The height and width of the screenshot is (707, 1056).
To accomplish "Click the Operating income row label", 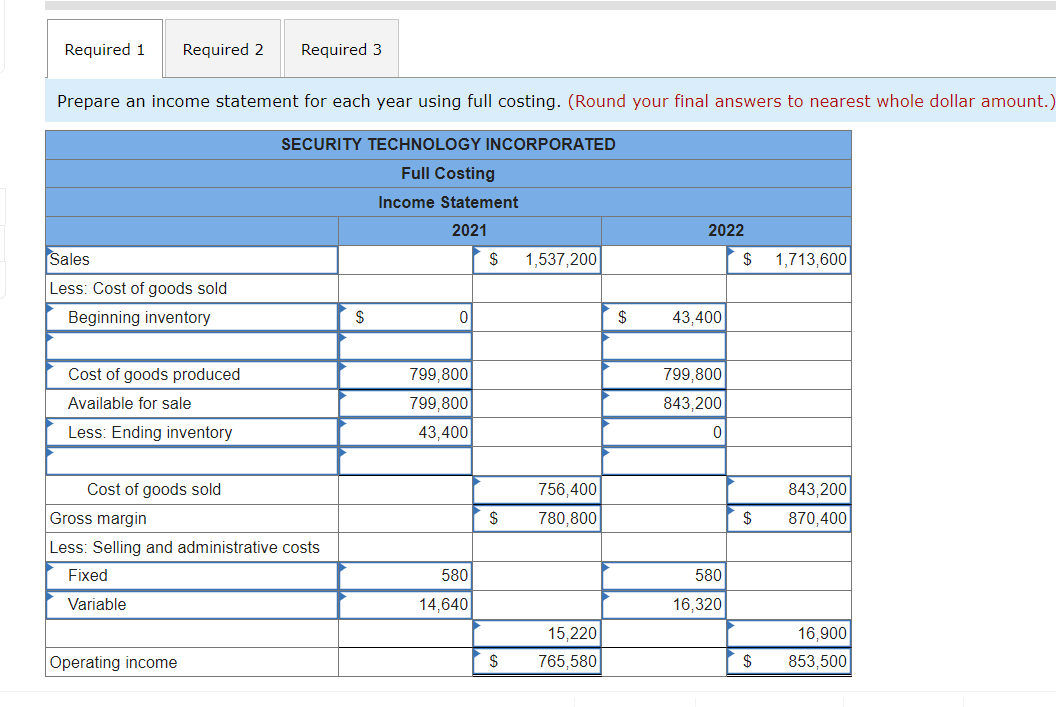I will tap(113, 663).
